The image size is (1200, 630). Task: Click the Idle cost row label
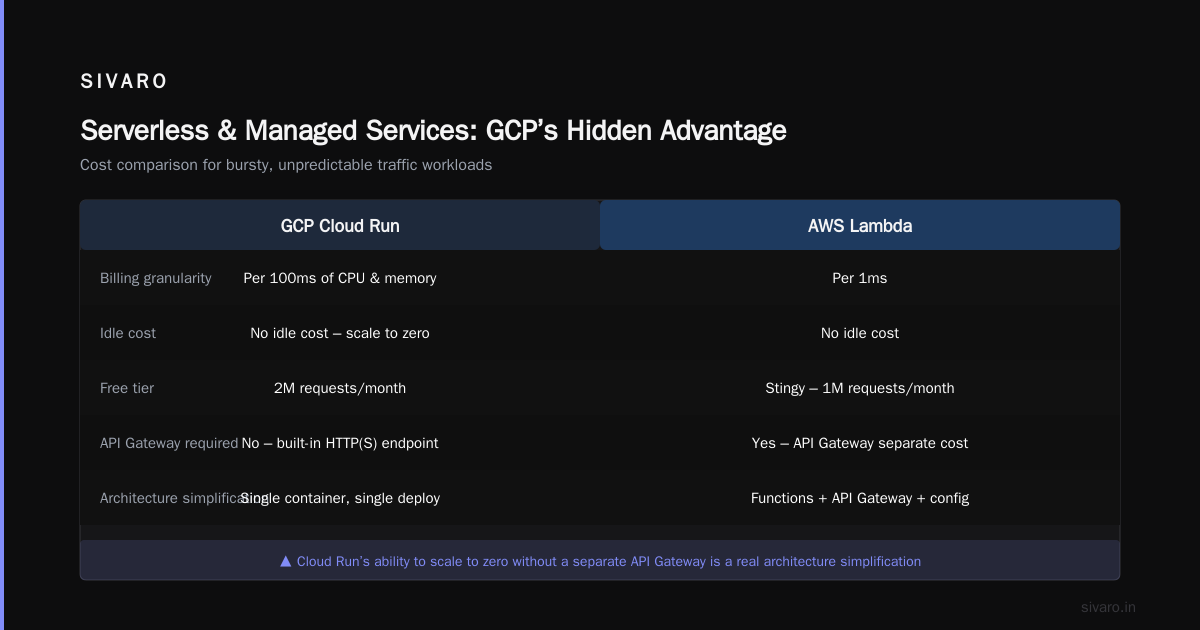click(128, 333)
